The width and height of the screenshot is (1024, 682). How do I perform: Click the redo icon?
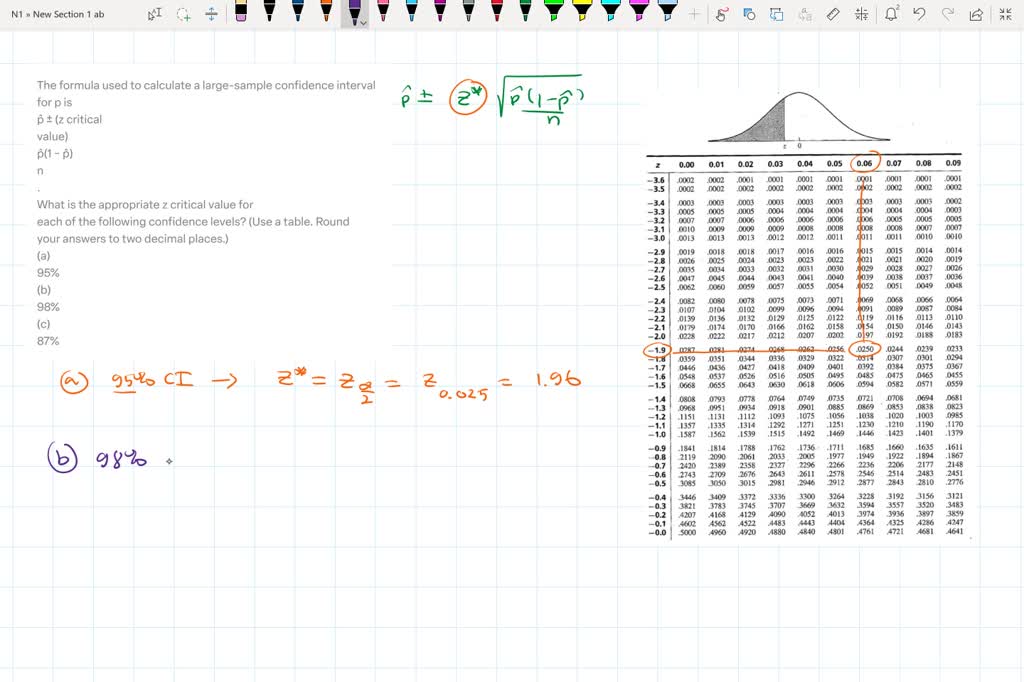[x=948, y=13]
